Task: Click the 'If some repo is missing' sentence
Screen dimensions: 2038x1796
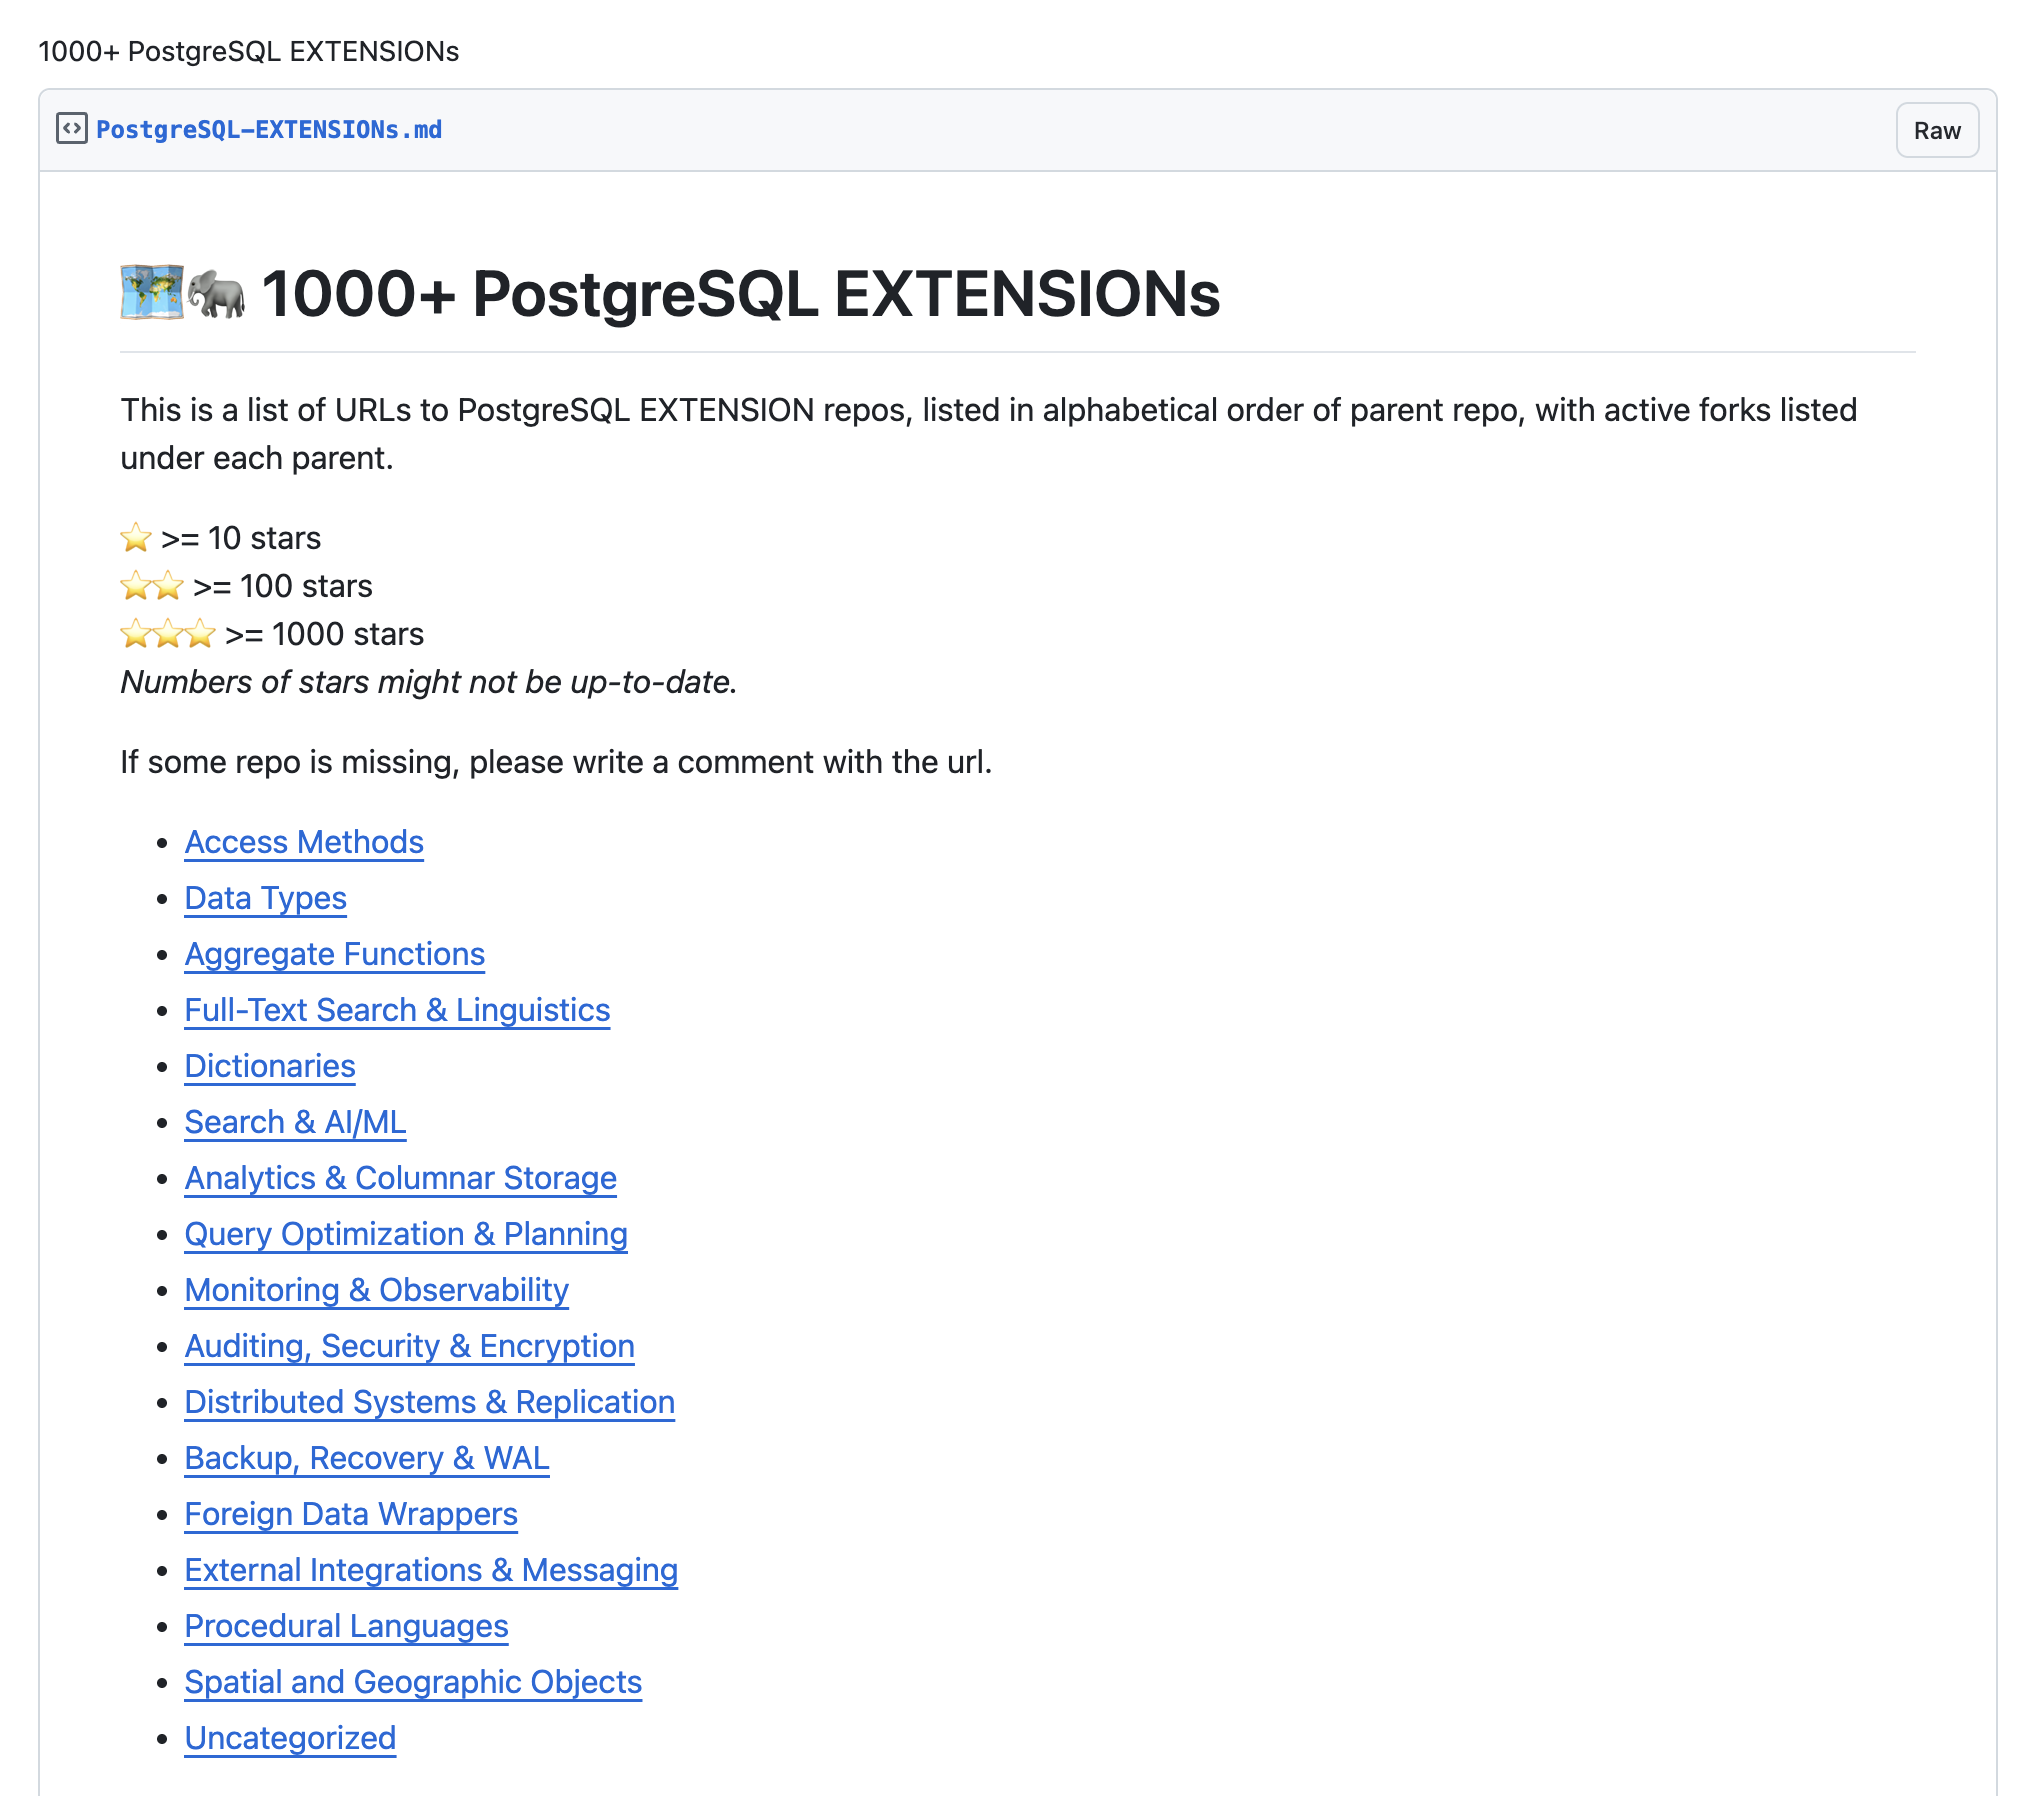Action: click(x=556, y=762)
